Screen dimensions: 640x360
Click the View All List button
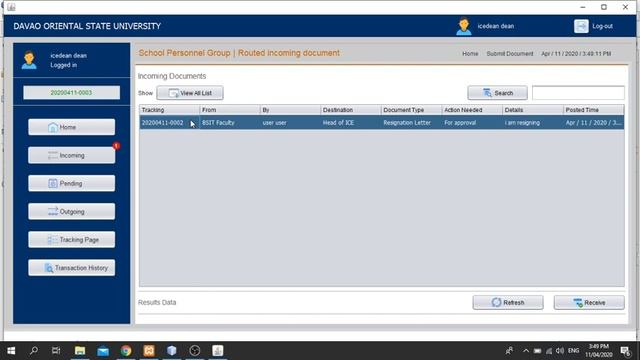[190, 93]
